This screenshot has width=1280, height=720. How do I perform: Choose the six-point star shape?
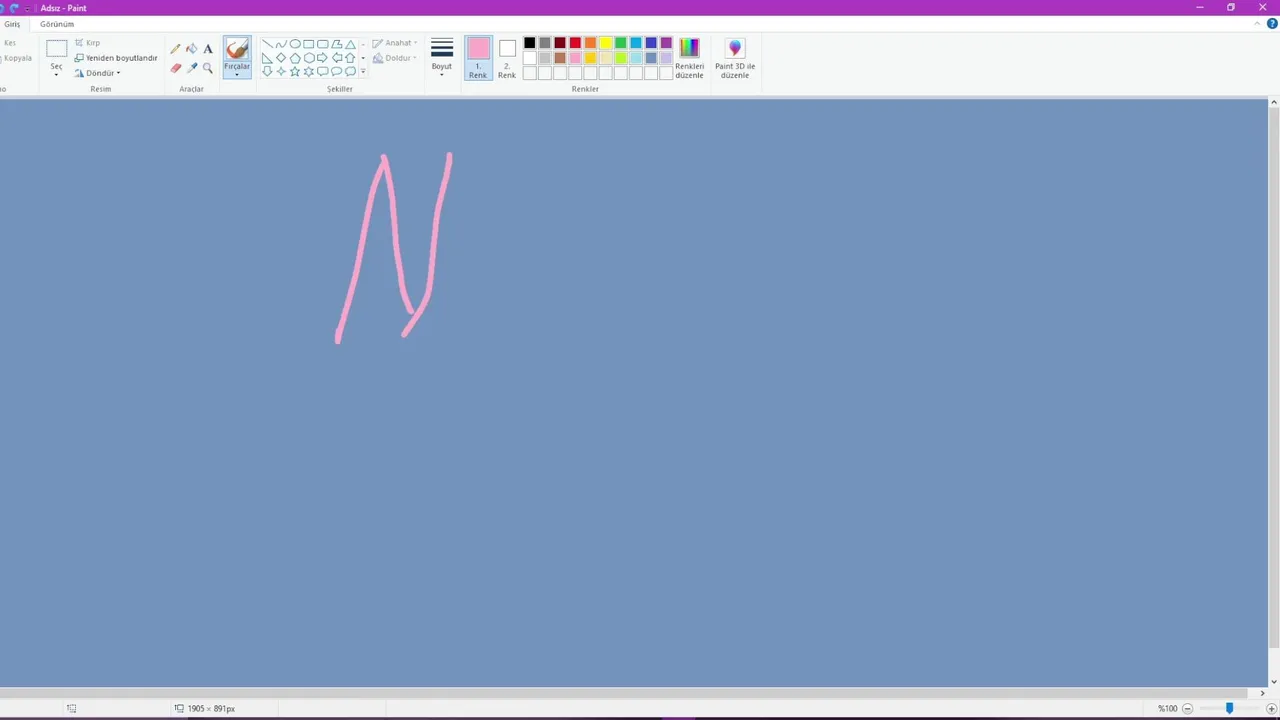[309, 71]
